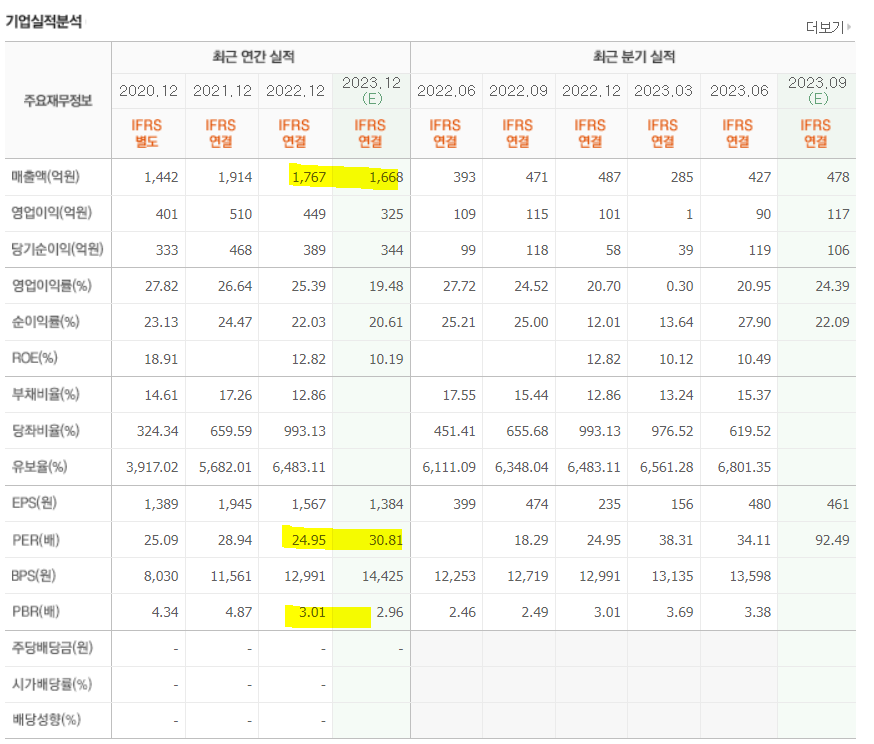Viewport: 874px width, 744px height.
Task: Click the EPS(원) row label
Action: point(34,503)
